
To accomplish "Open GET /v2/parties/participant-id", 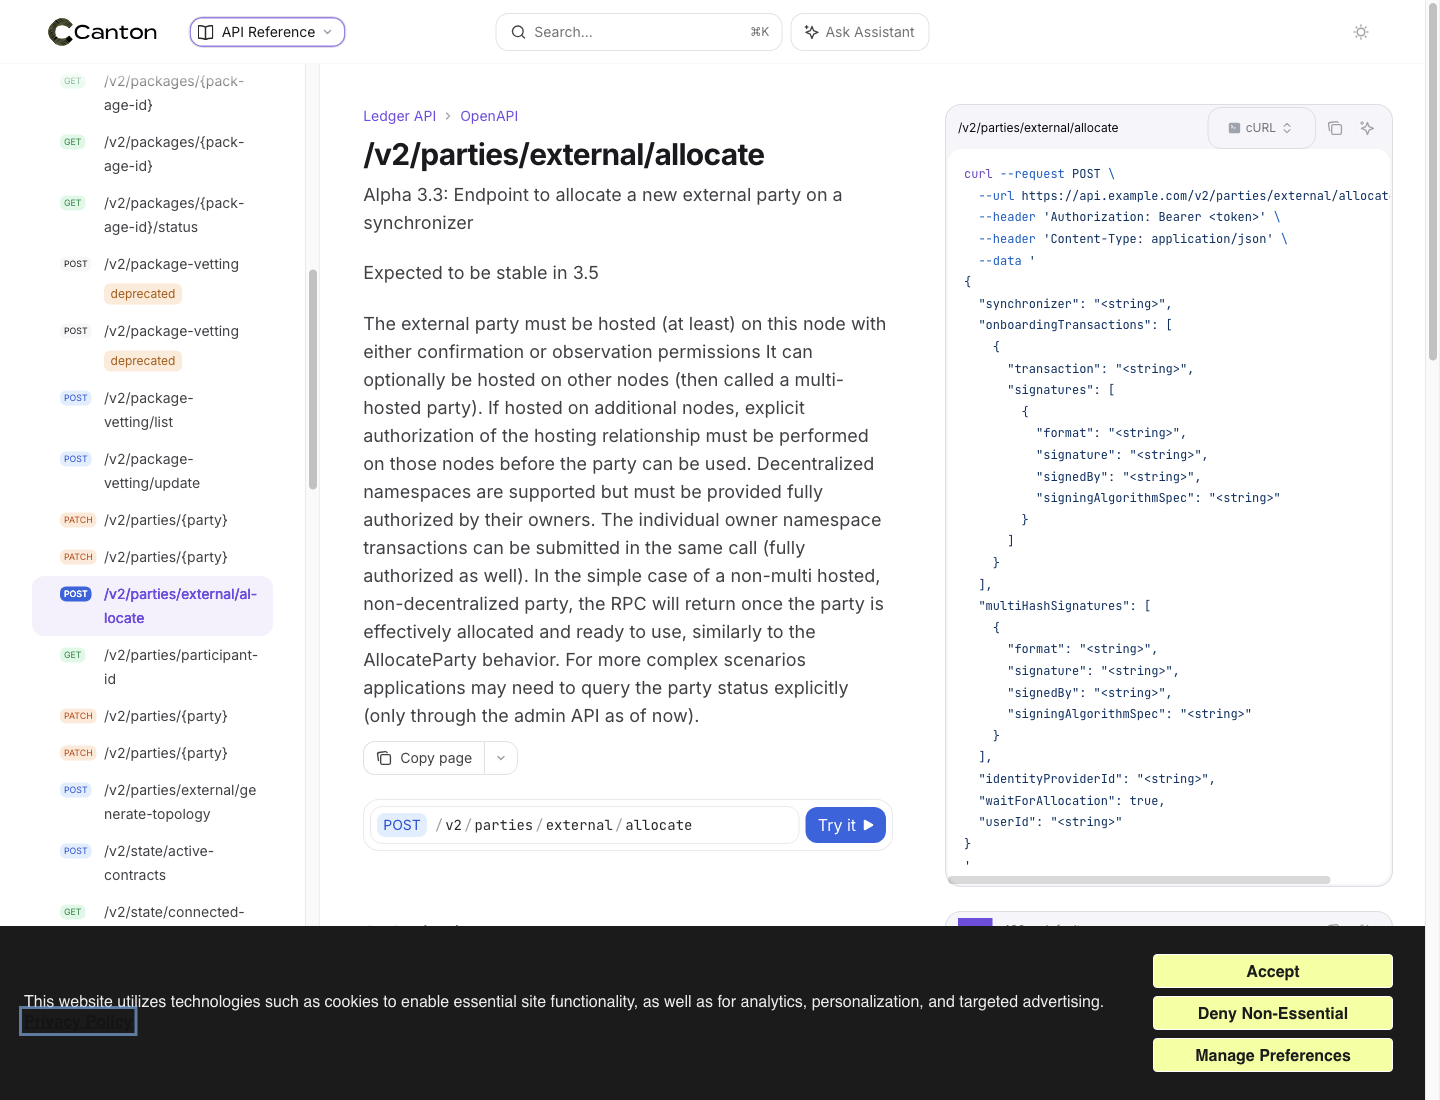I will (153, 667).
